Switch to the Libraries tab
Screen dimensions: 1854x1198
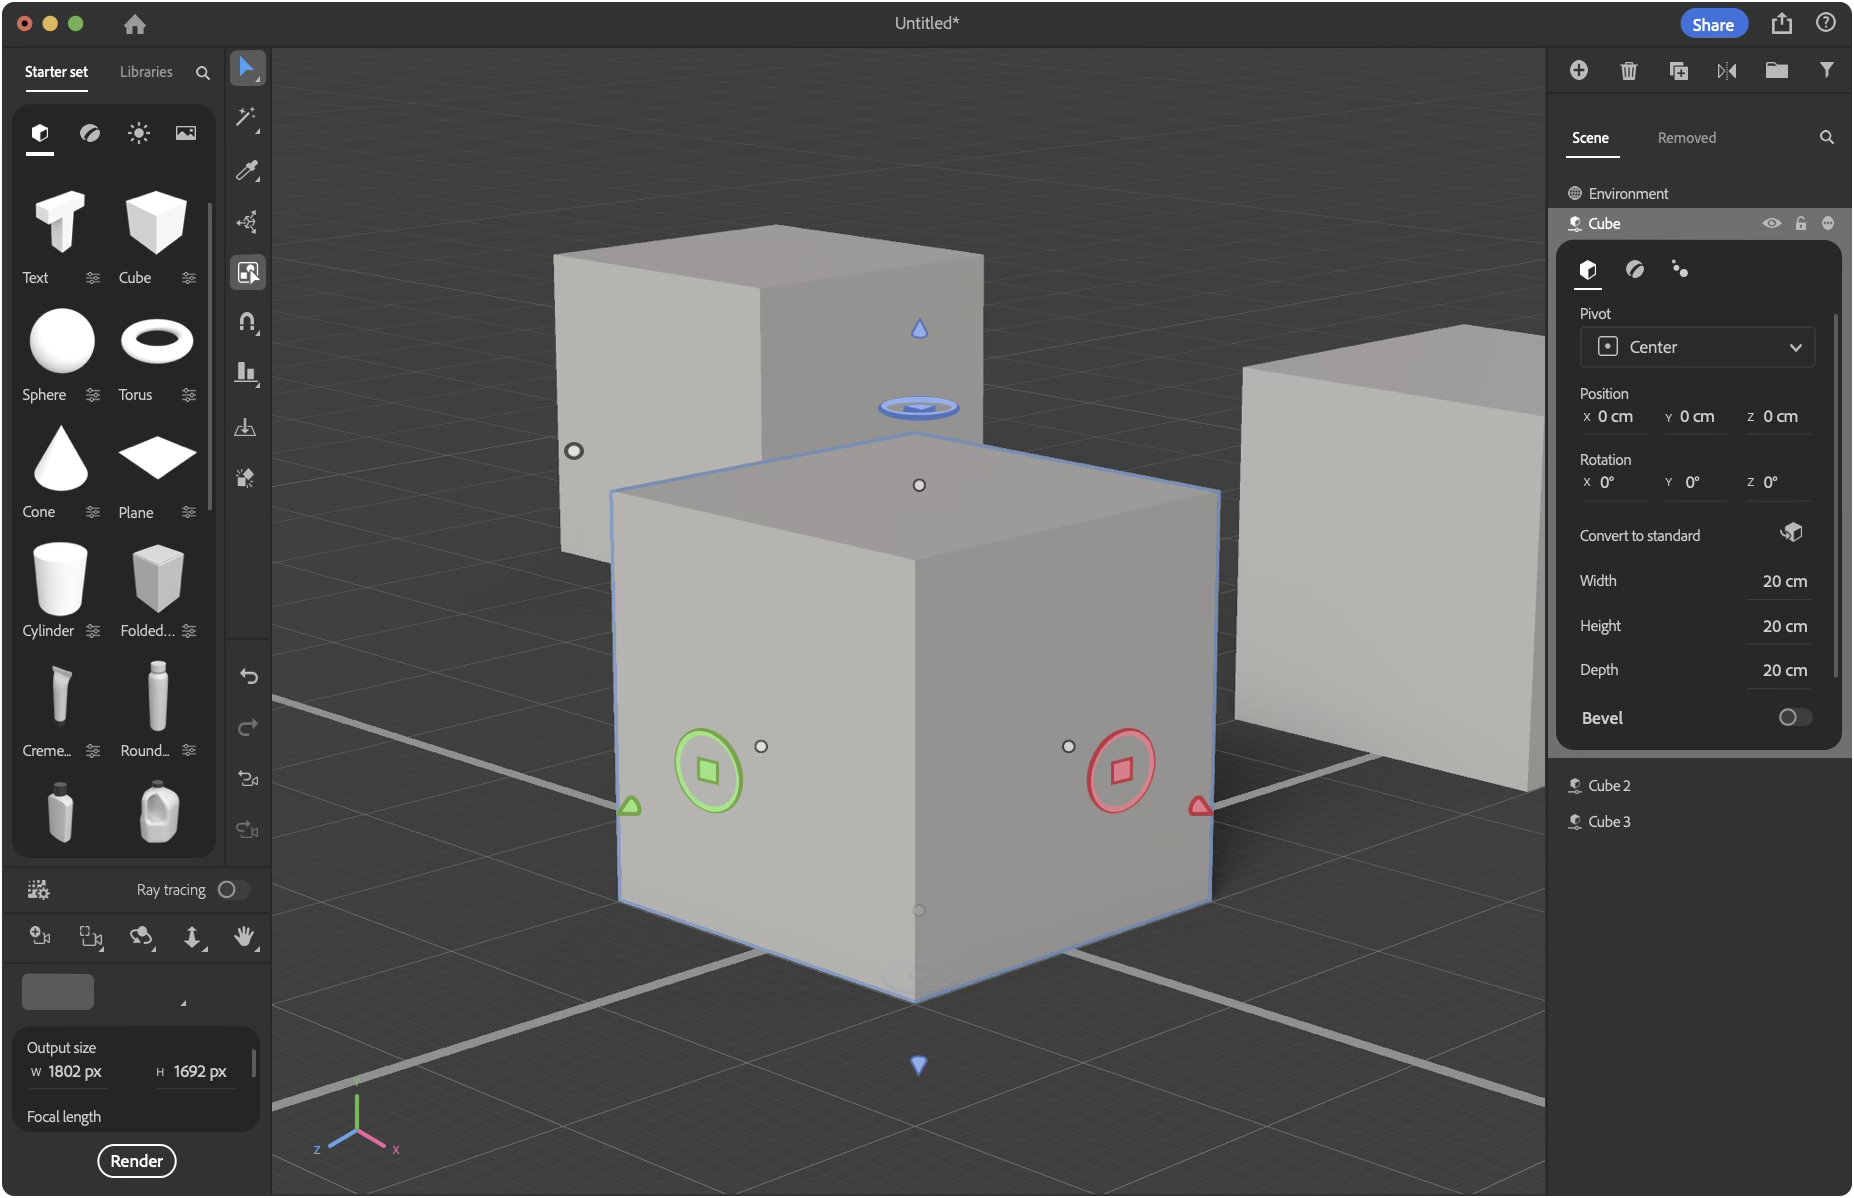coord(146,72)
